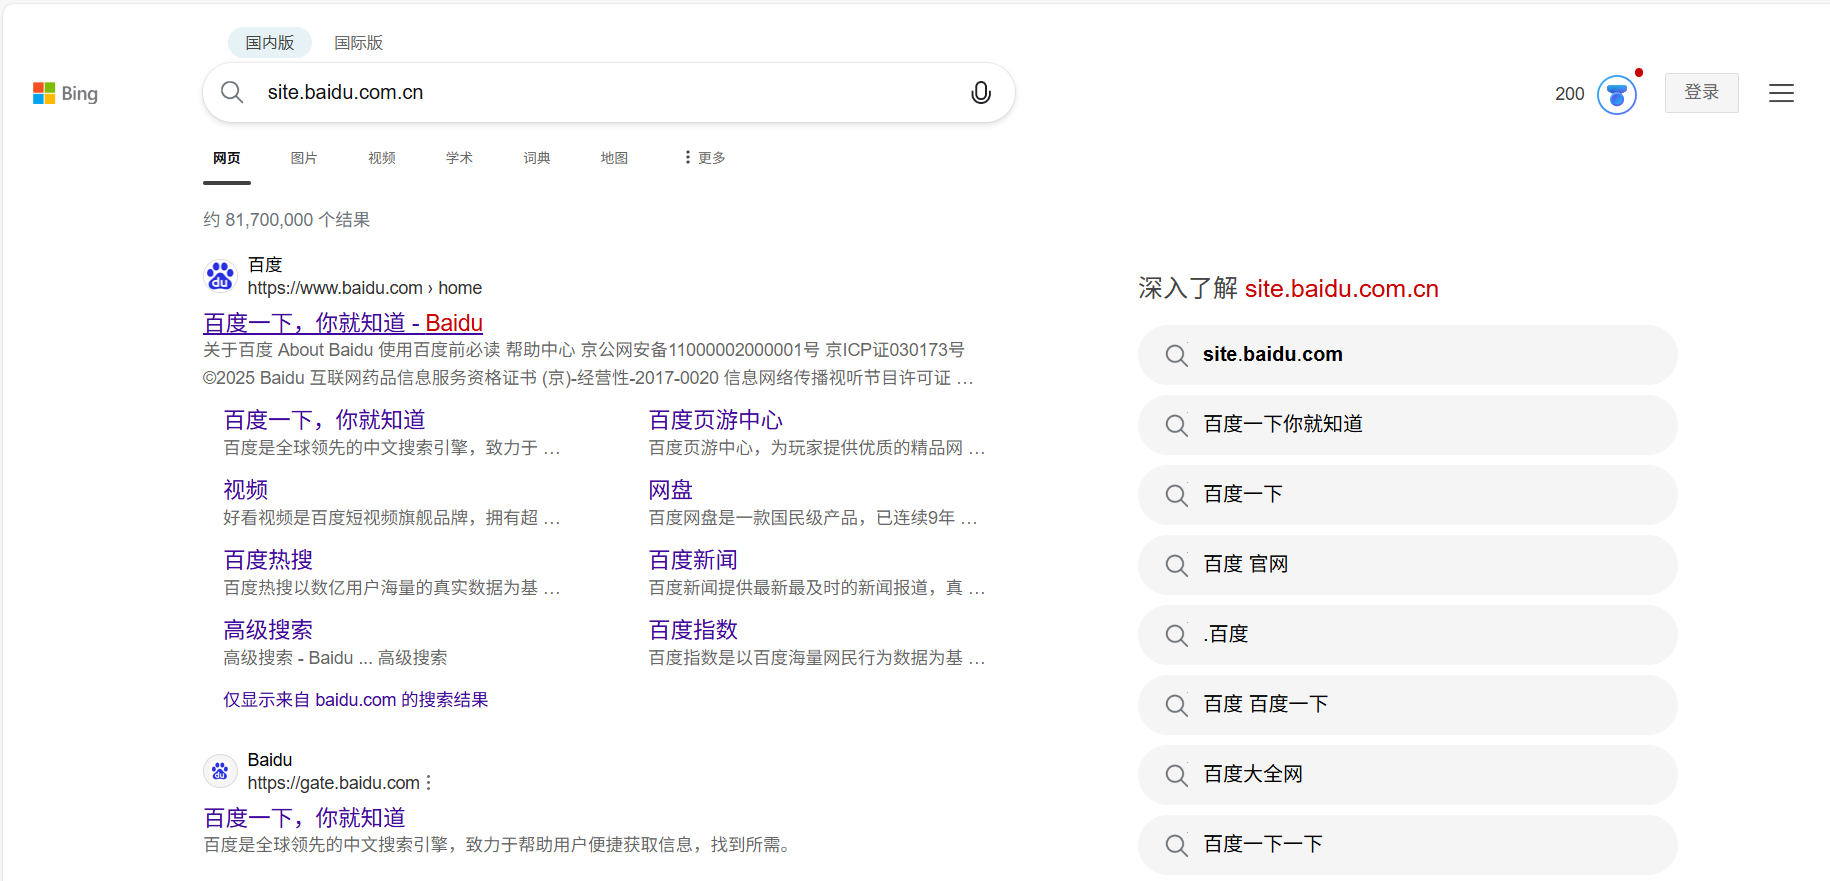This screenshot has height=881, width=1830.
Task: Click the 约 81,700,000 个结果 result count text
Action: [x=286, y=219]
